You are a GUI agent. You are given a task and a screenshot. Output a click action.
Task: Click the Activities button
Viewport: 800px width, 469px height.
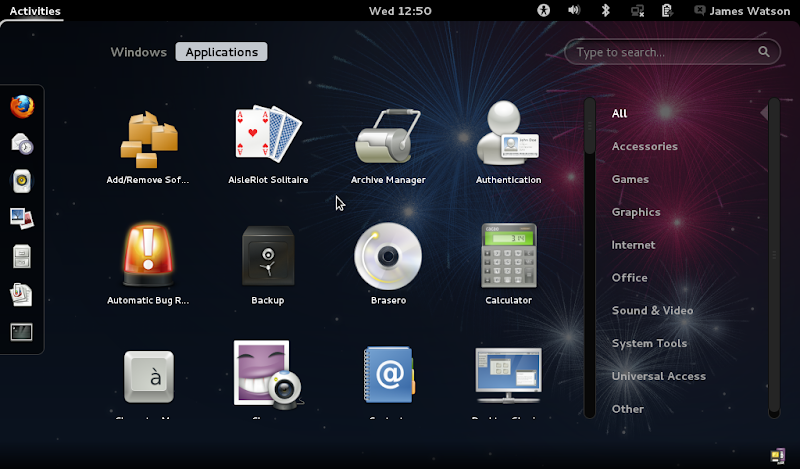(35, 11)
